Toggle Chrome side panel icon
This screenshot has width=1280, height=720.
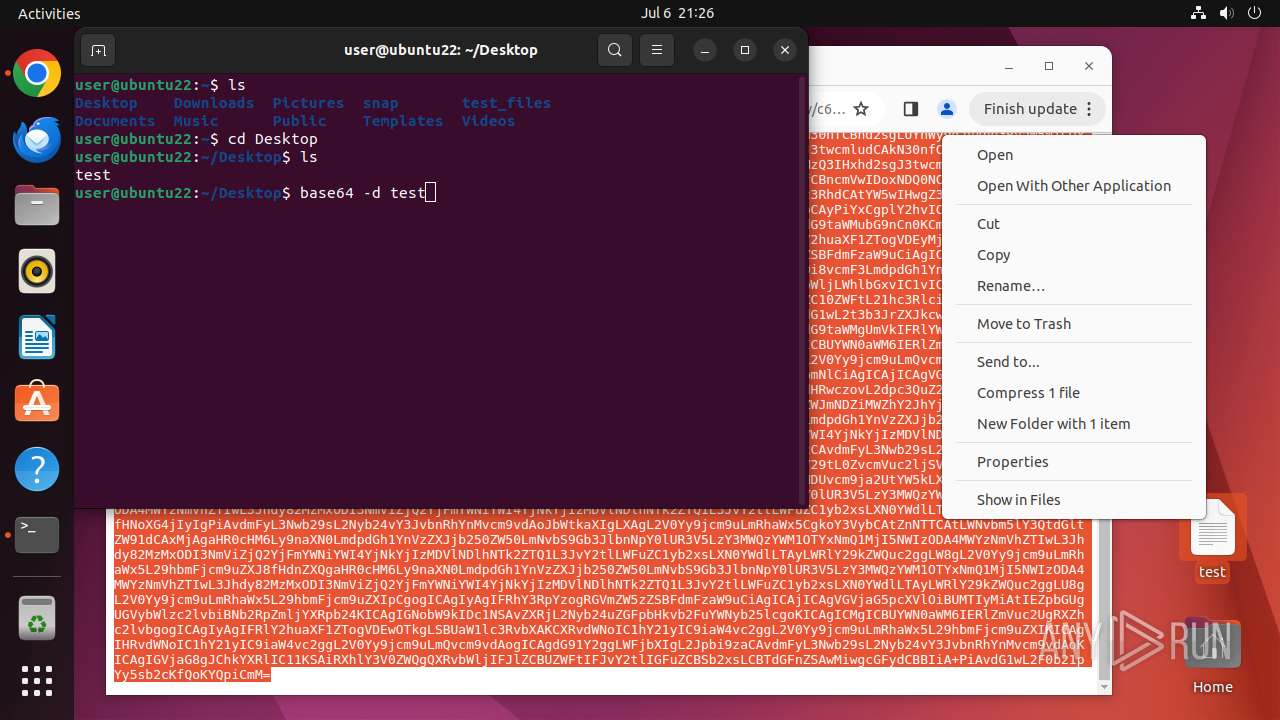pos(910,109)
